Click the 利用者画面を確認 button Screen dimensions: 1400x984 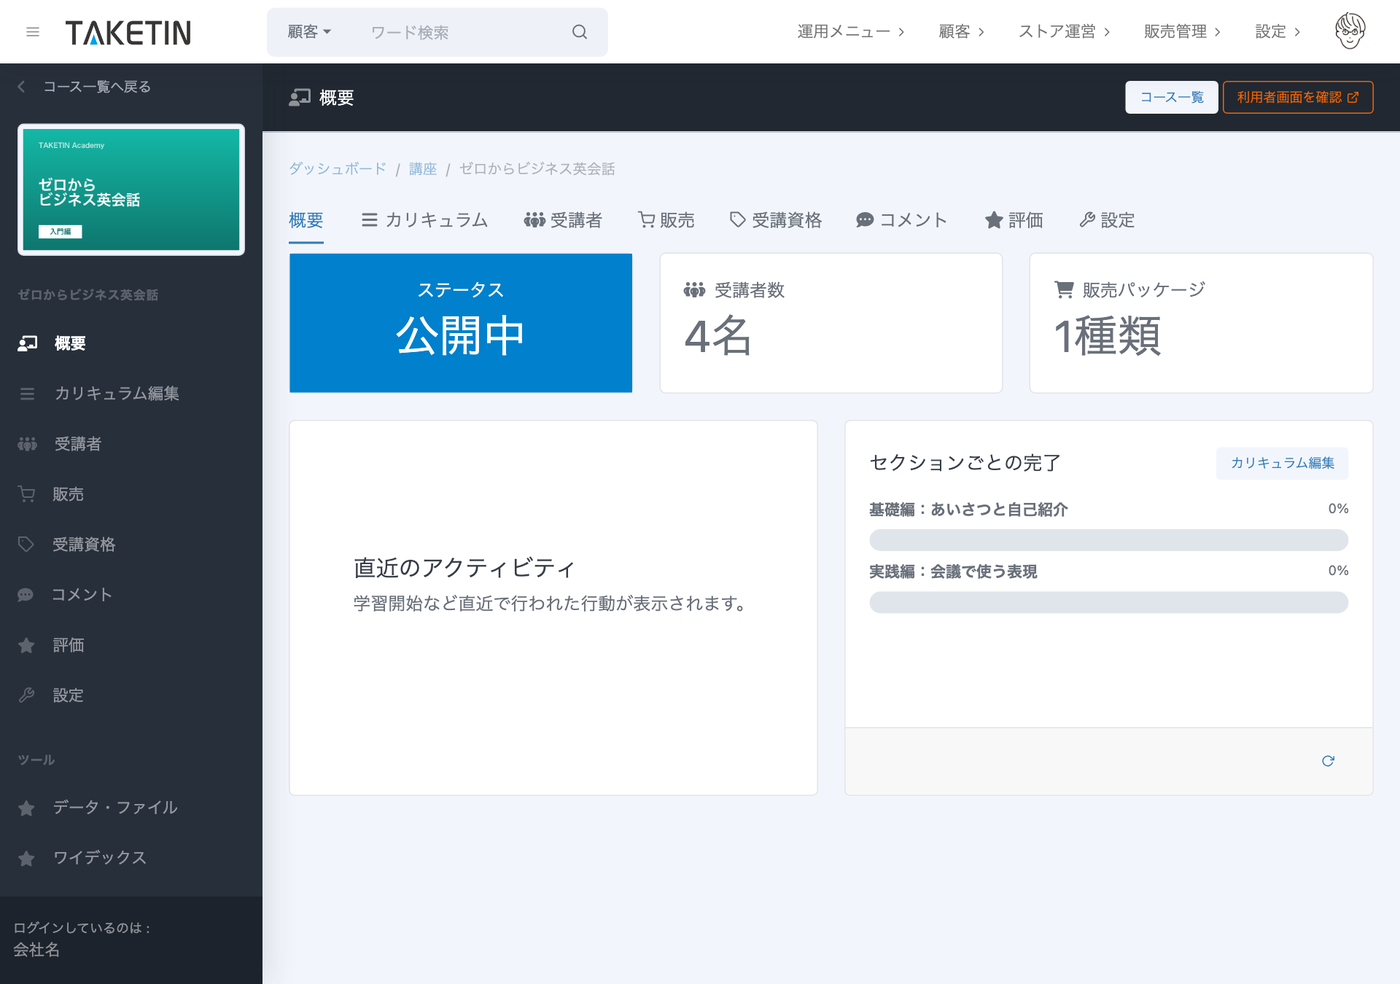coord(1298,97)
